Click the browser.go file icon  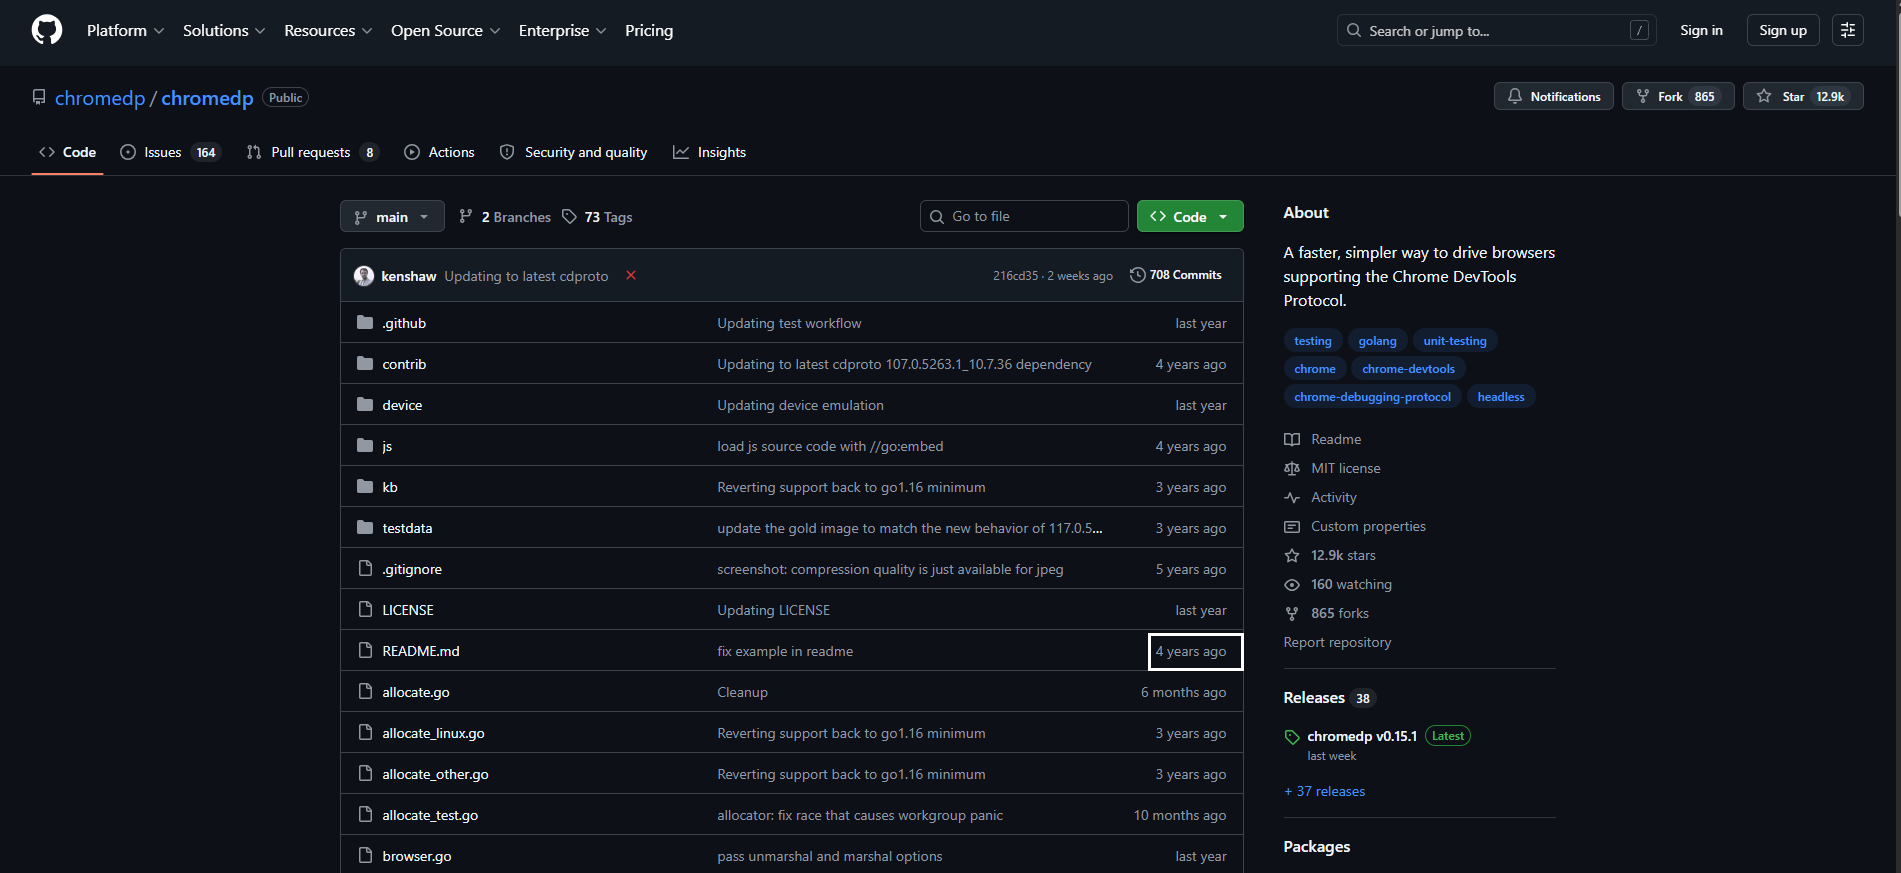[x=365, y=855]
